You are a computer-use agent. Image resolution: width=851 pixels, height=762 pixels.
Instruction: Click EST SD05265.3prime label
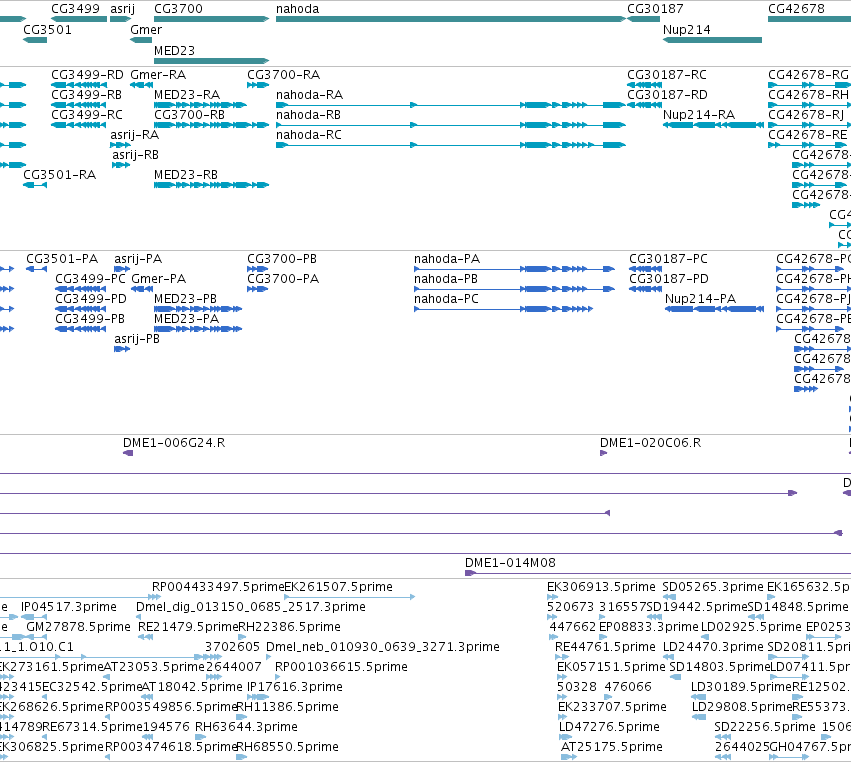pyautogui.click(x=713, y=587)
